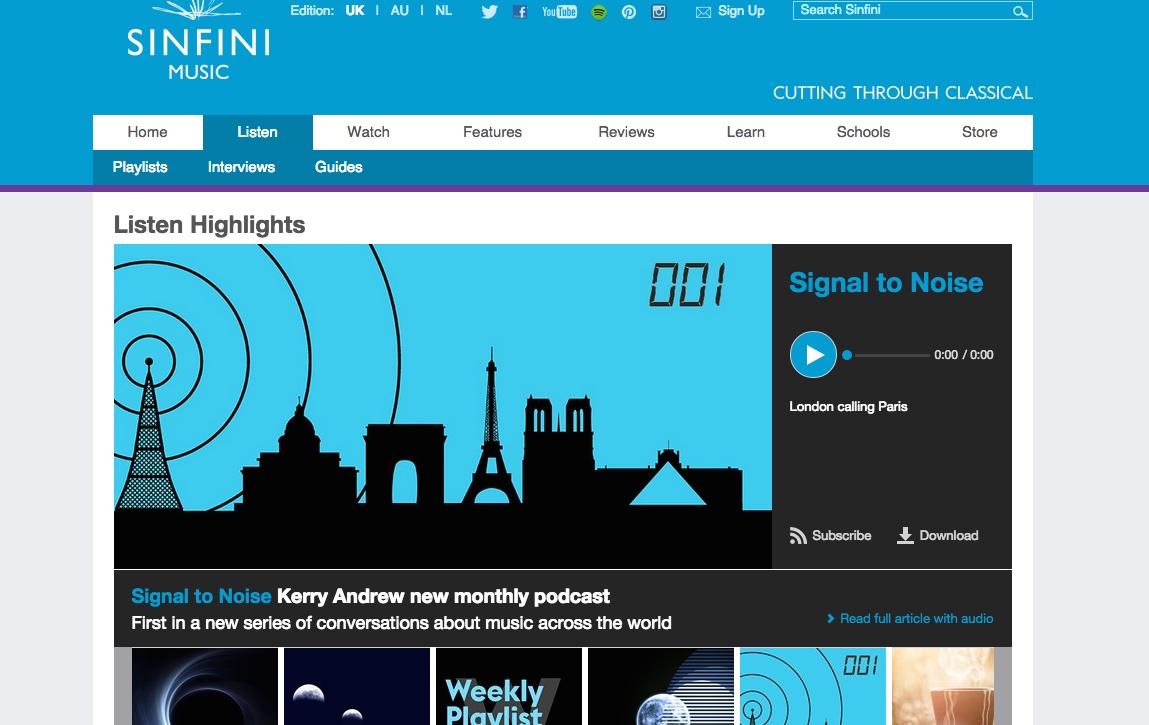This screenshot has width=1149, height=725.
Task: Click the Signal to Noise player title
Action: 886,283
